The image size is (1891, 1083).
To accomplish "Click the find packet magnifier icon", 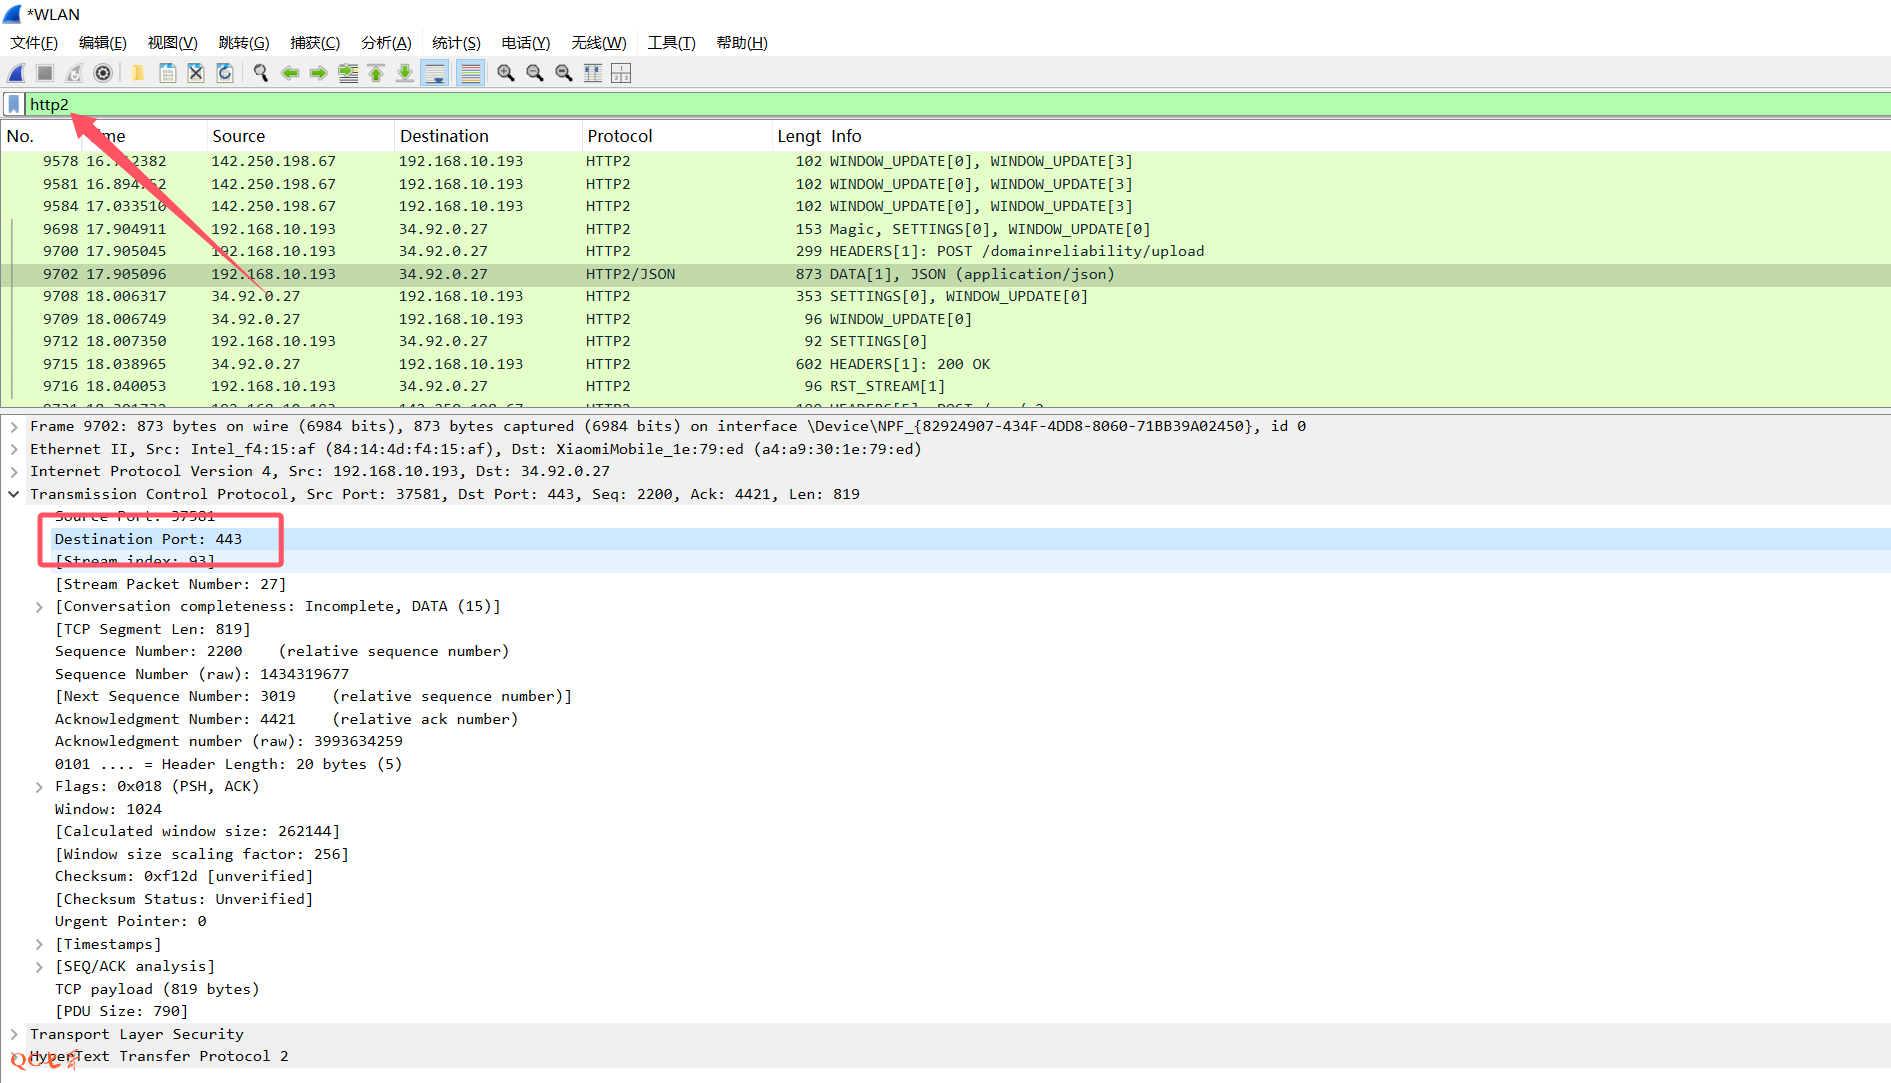I will (x=261, y=73).
